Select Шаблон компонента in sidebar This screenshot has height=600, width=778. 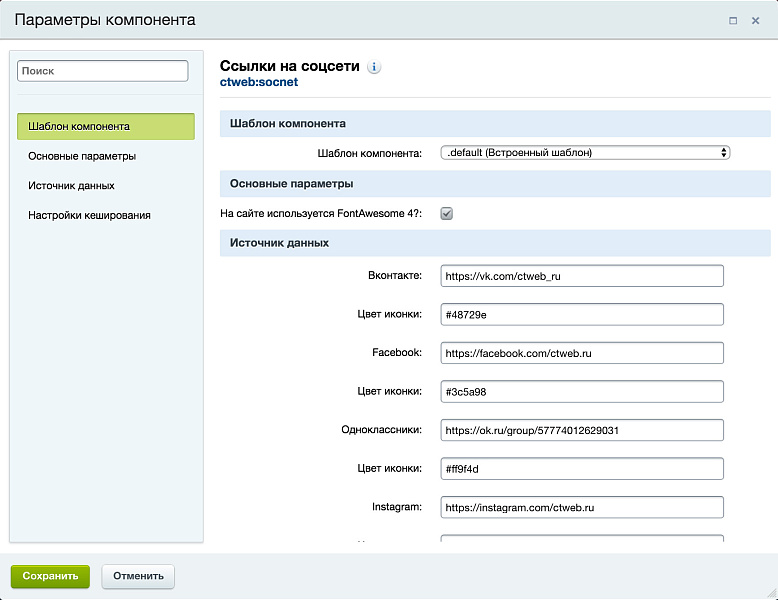click(x=105, y=127)
